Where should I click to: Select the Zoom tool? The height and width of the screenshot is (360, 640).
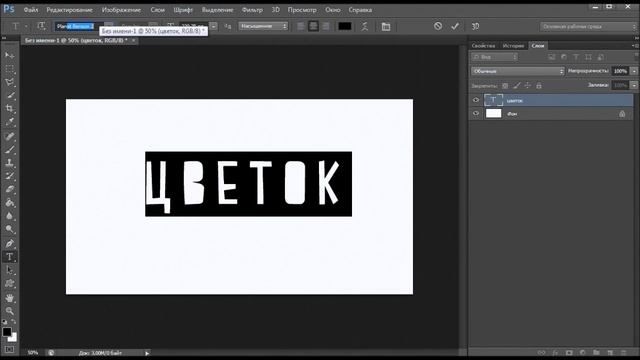click(10, 311)
